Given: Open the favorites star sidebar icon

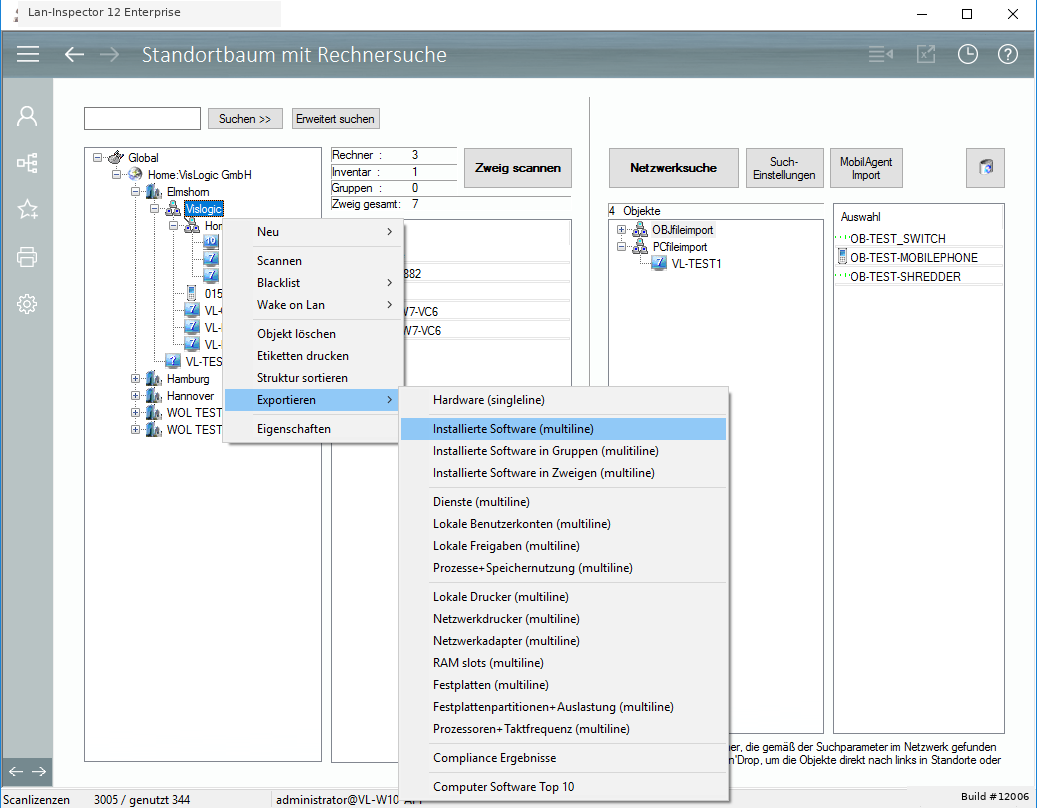Looking at the screenshot, I should 27,210.
